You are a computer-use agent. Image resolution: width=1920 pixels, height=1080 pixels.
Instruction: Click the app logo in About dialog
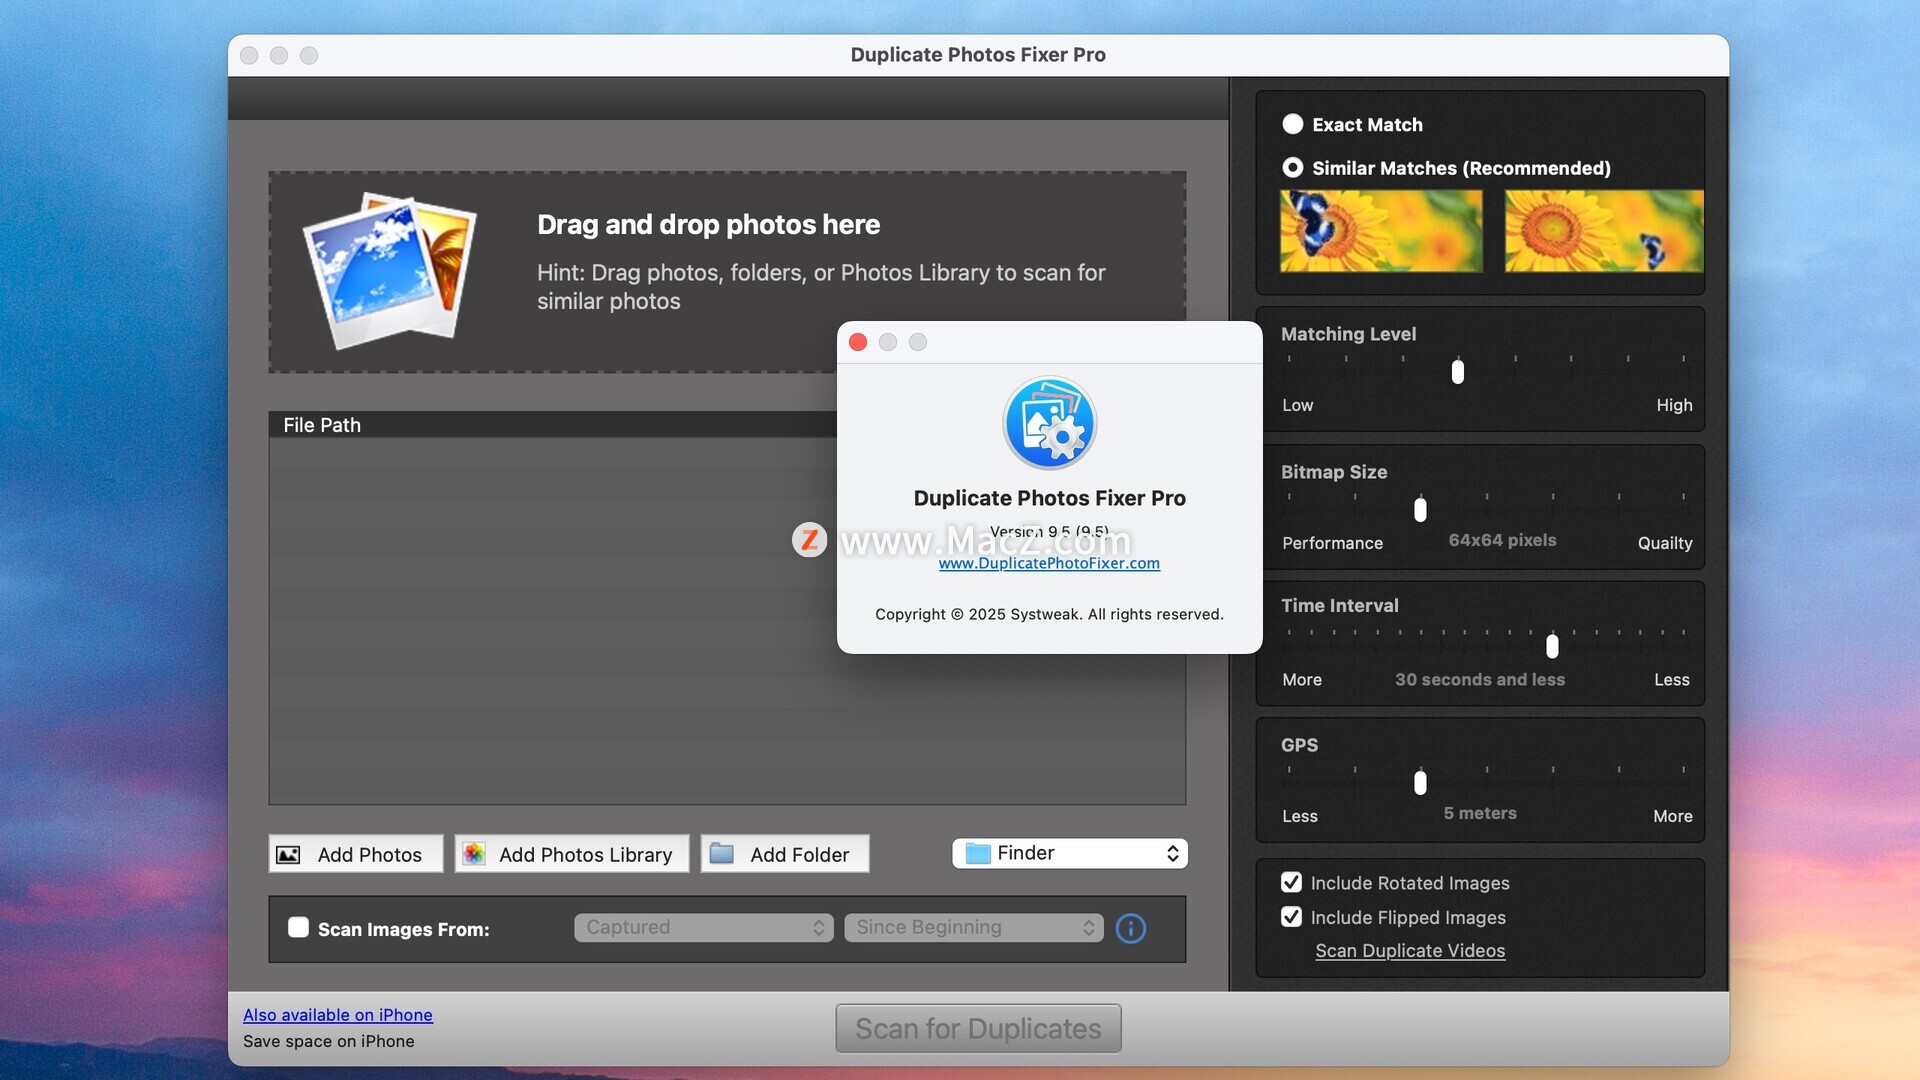[1049, 423]
